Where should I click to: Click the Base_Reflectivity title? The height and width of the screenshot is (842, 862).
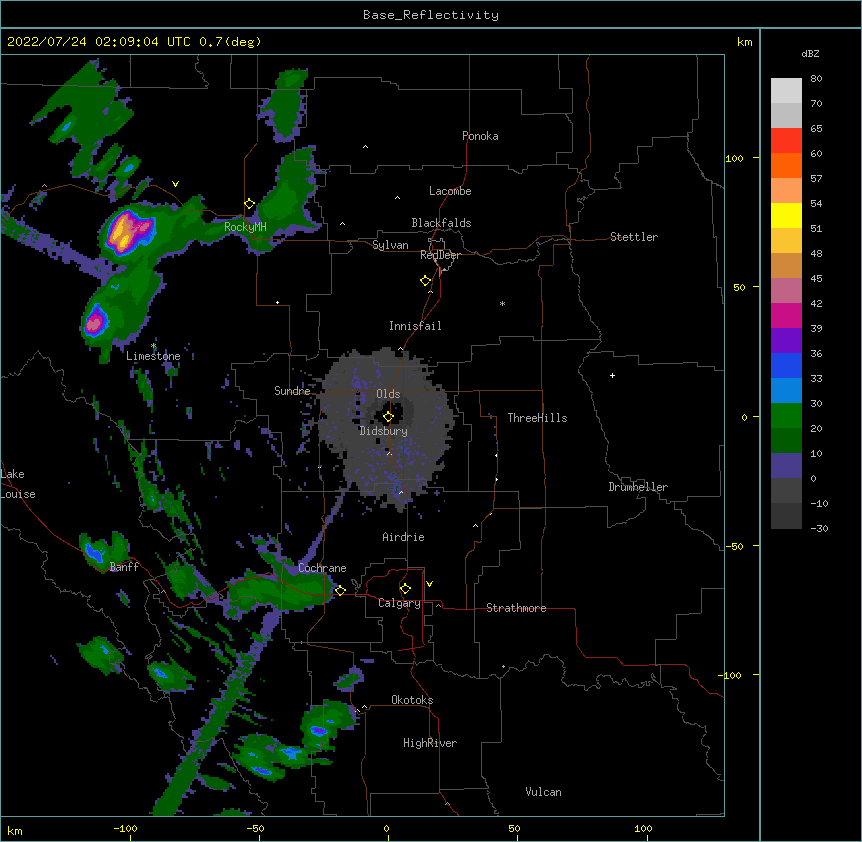pyautogui.click(x=431, y=15)
